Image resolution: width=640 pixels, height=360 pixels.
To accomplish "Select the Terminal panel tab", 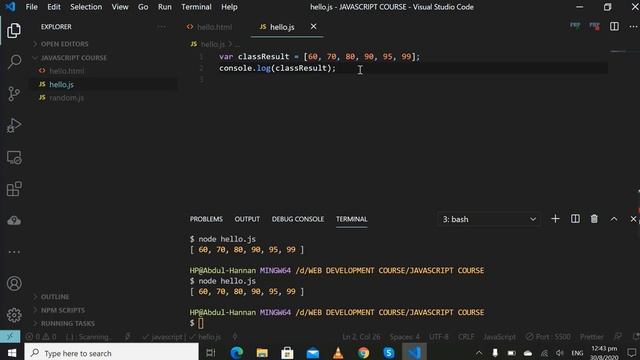I will pos(351,219).
